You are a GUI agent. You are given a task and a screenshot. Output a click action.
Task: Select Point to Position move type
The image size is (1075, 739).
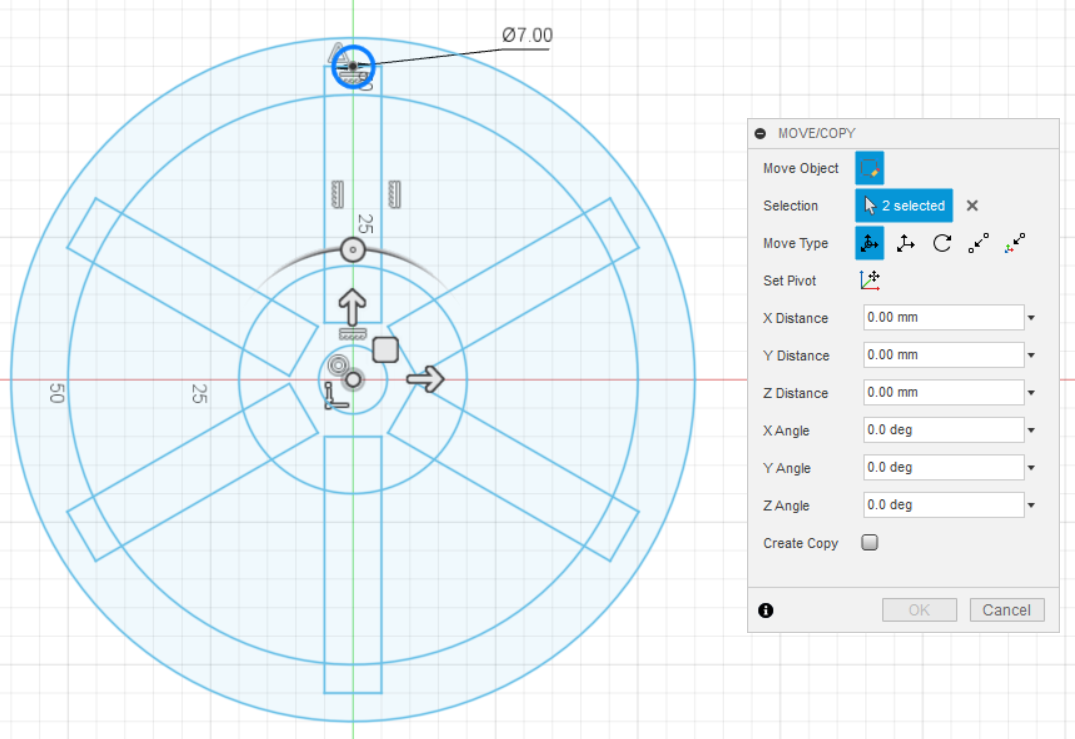[1015, 243]
